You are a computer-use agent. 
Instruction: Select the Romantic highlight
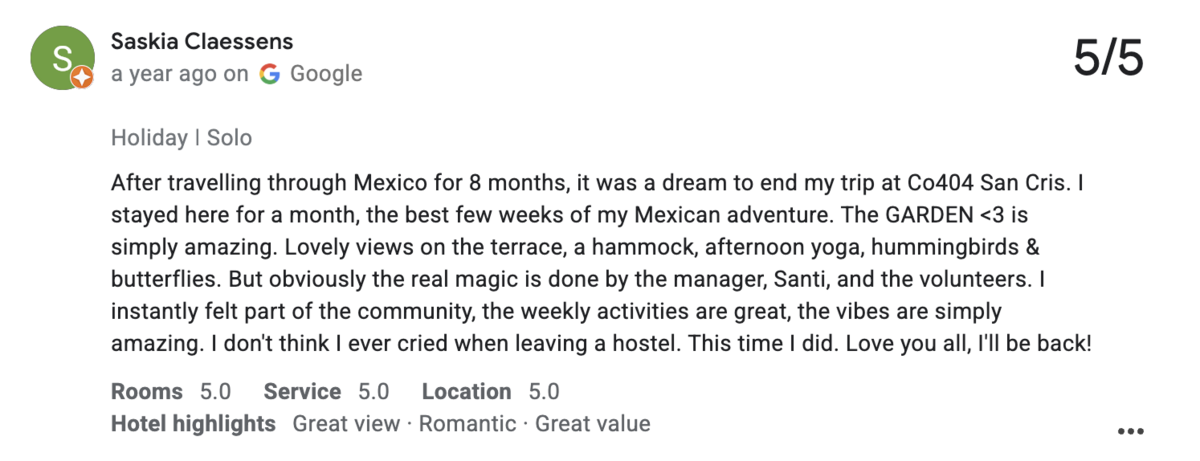tap(467, 423)
